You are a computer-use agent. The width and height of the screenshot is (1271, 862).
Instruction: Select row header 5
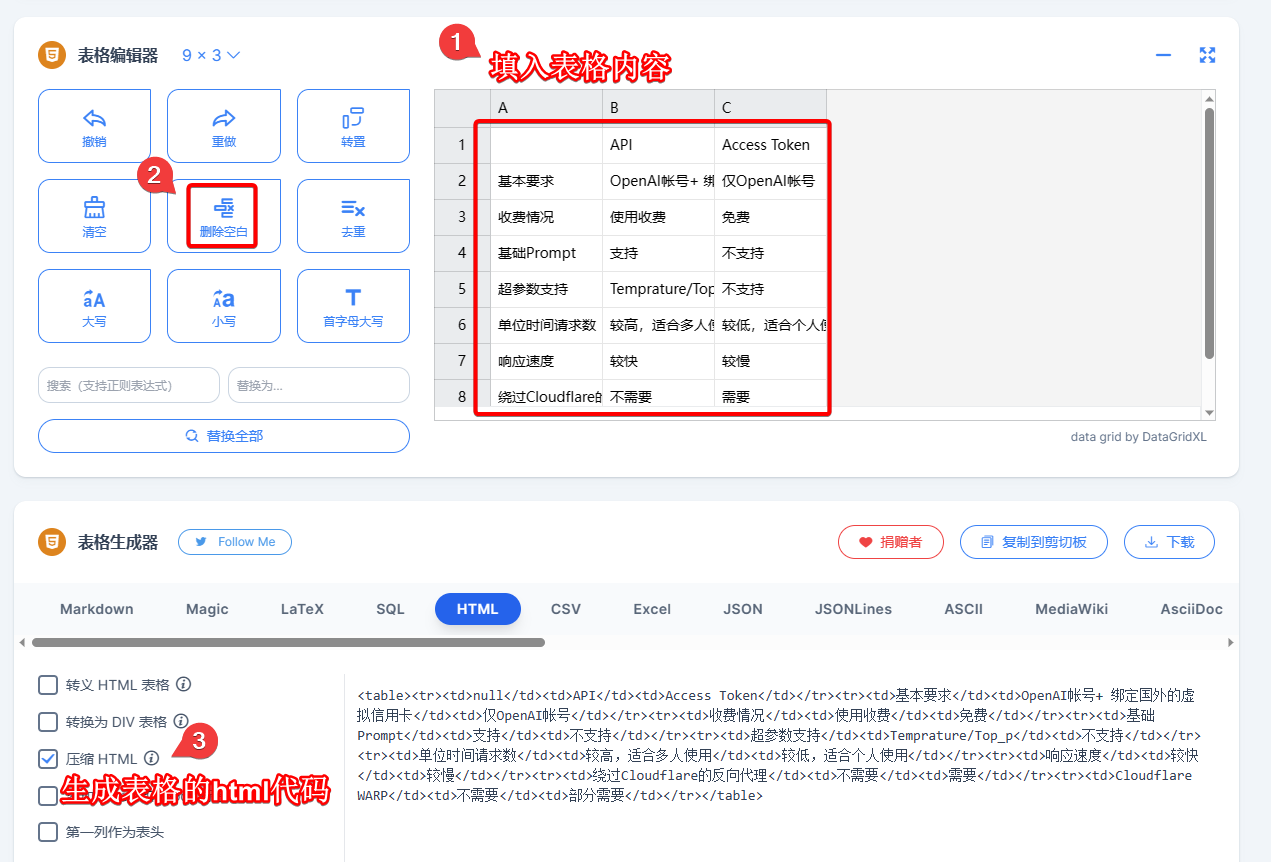pos(462,289)
